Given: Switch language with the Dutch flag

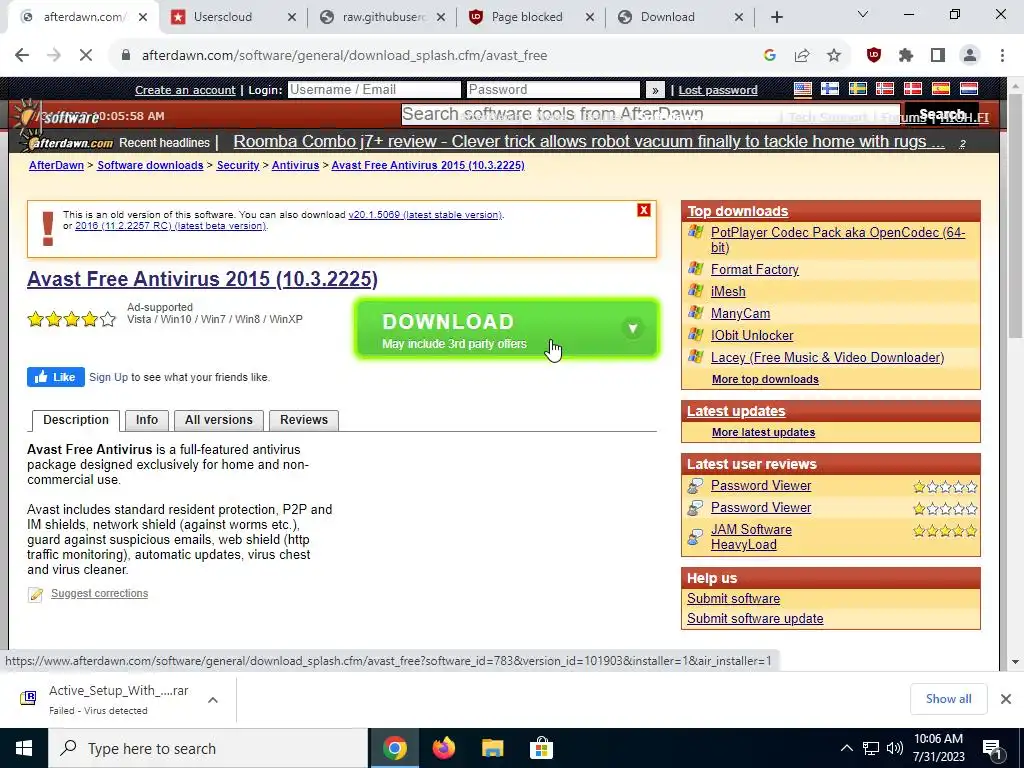Looking at the screenshot, I should point(968,89).
